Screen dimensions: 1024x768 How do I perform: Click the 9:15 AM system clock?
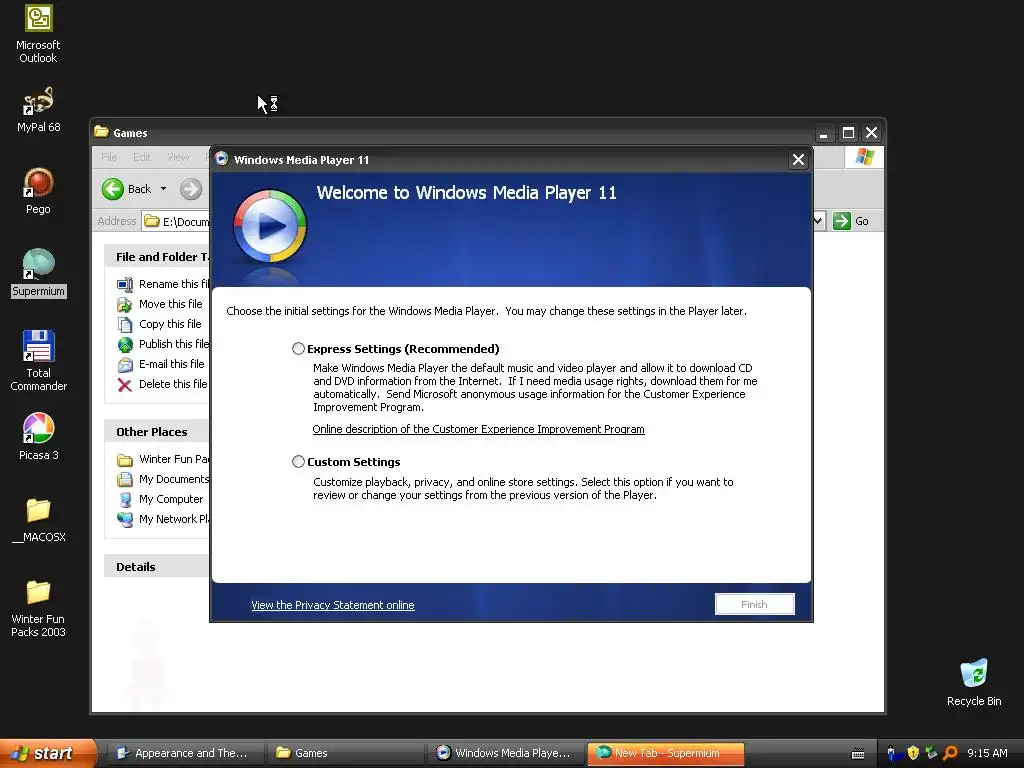[x=987, y=753]
